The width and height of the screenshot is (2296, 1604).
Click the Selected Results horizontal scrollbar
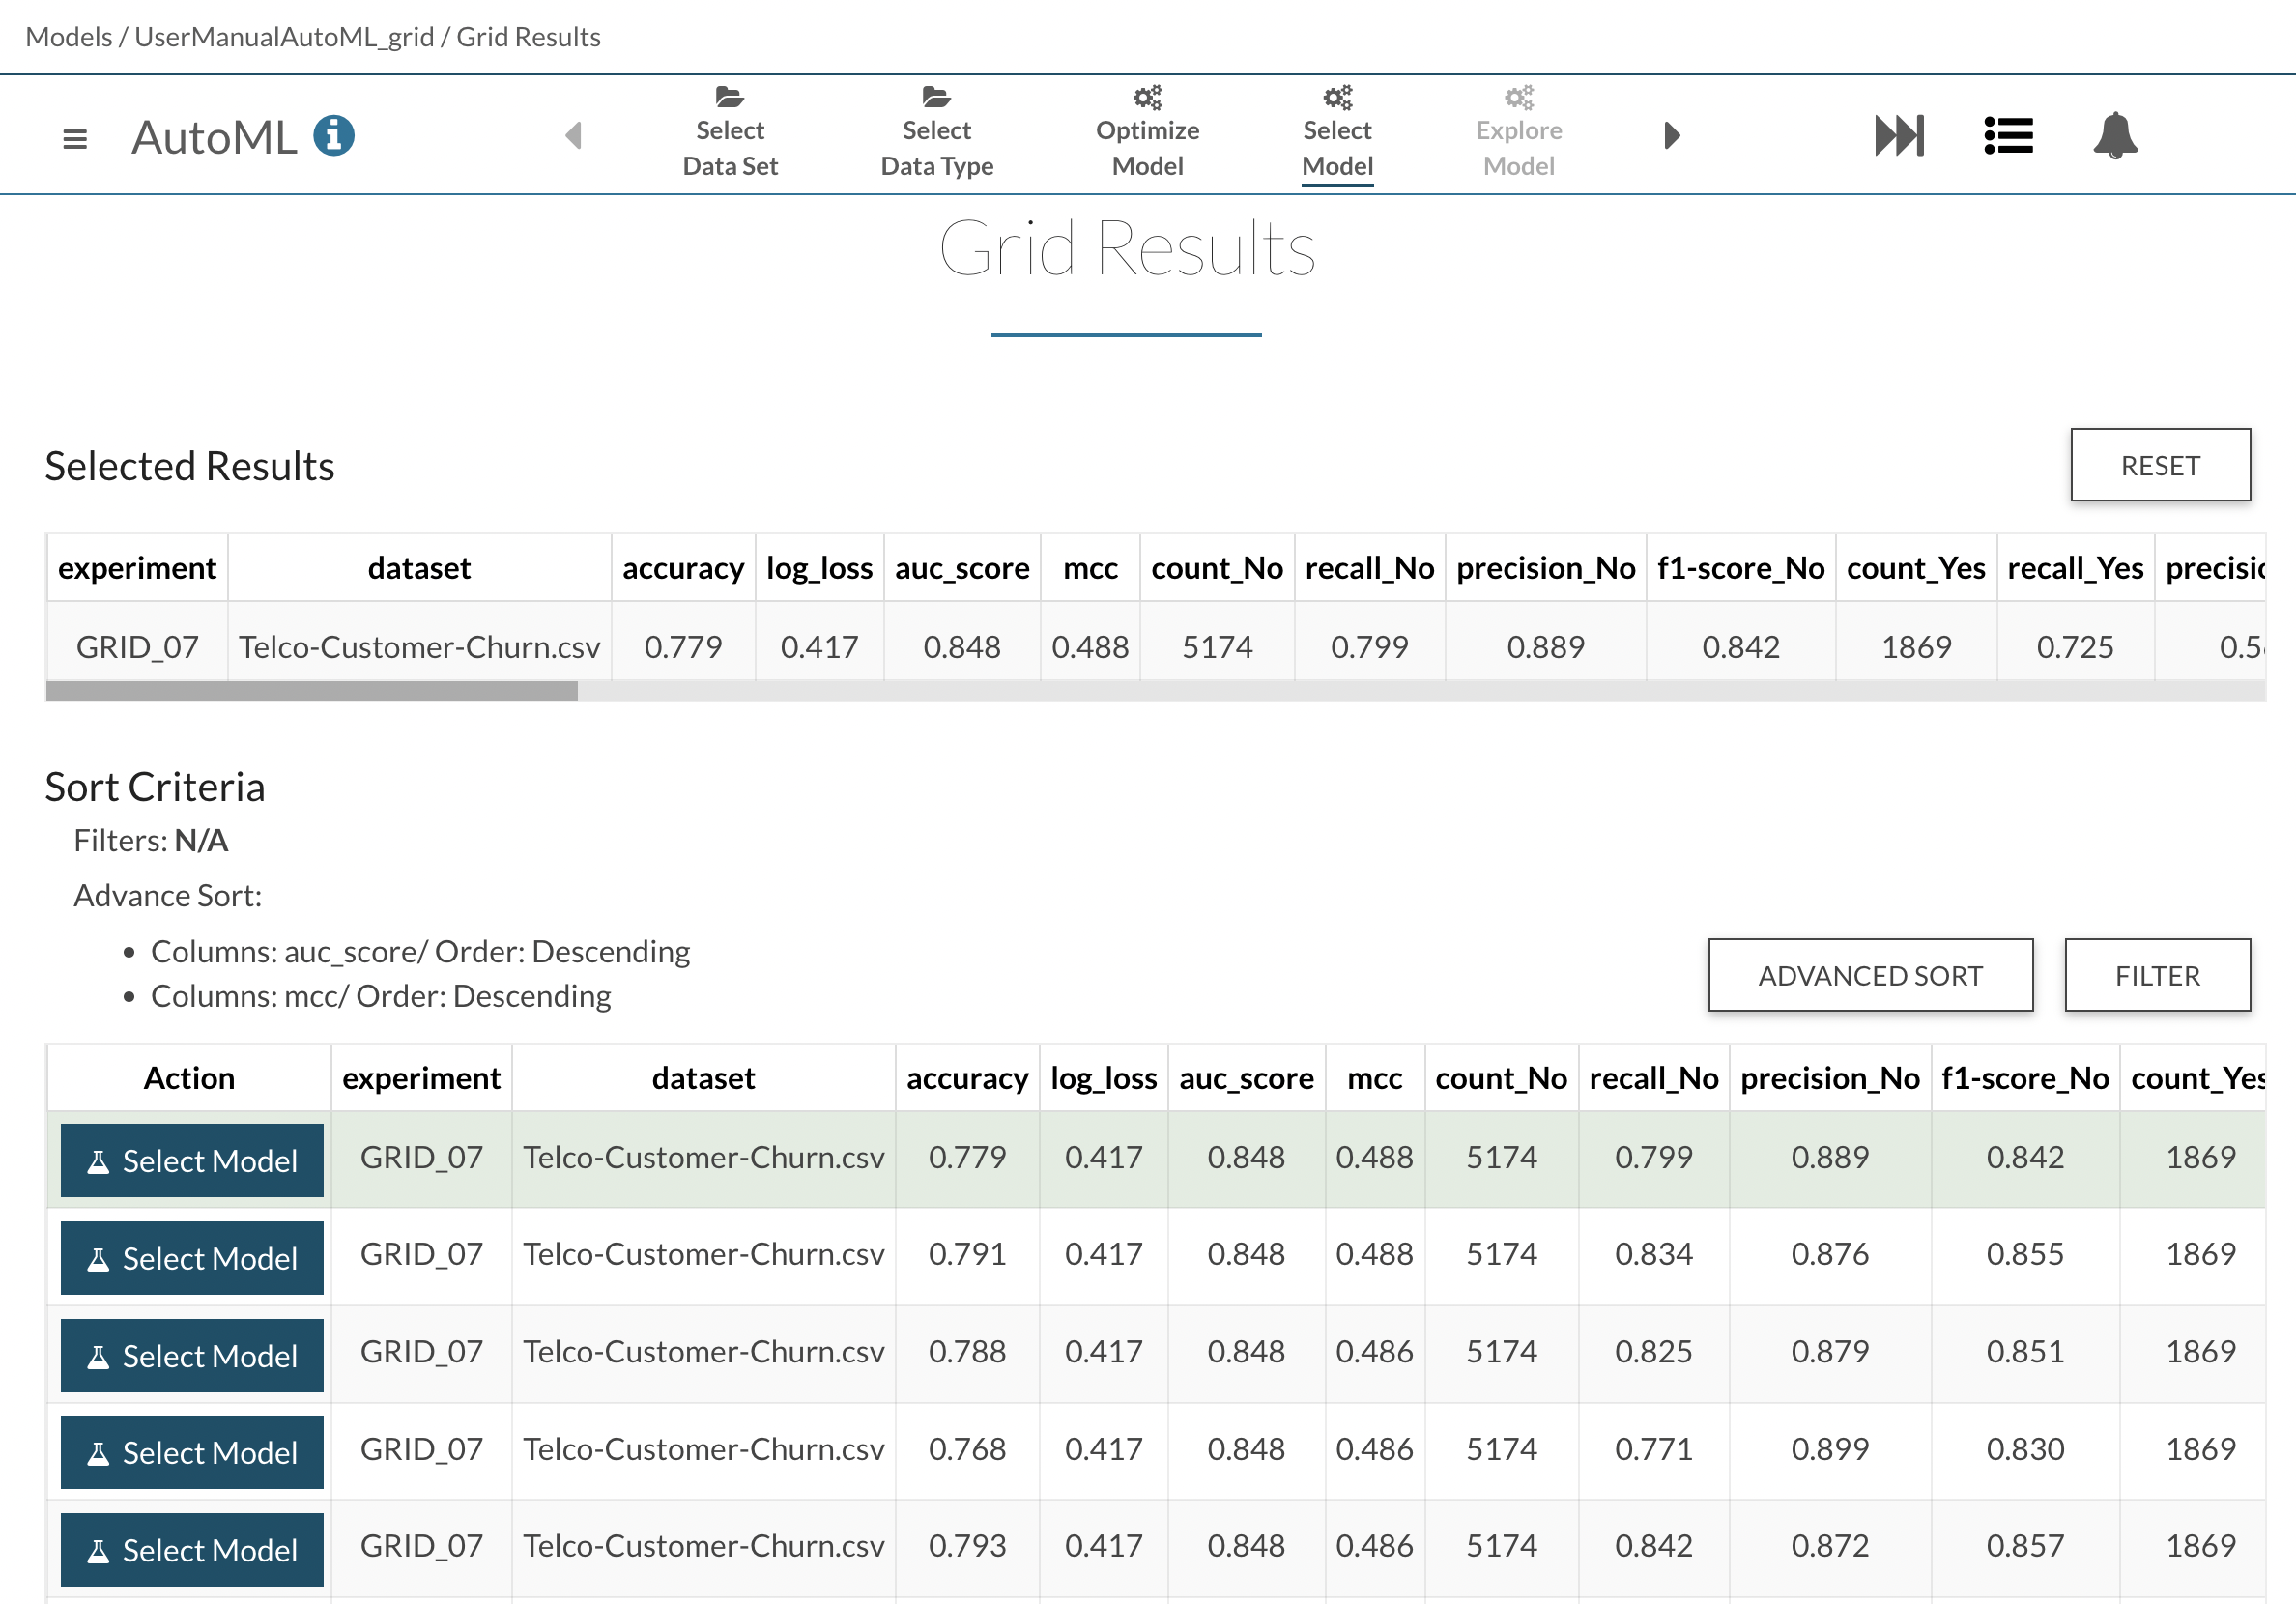pyautogui.click(x=312, y=691)
